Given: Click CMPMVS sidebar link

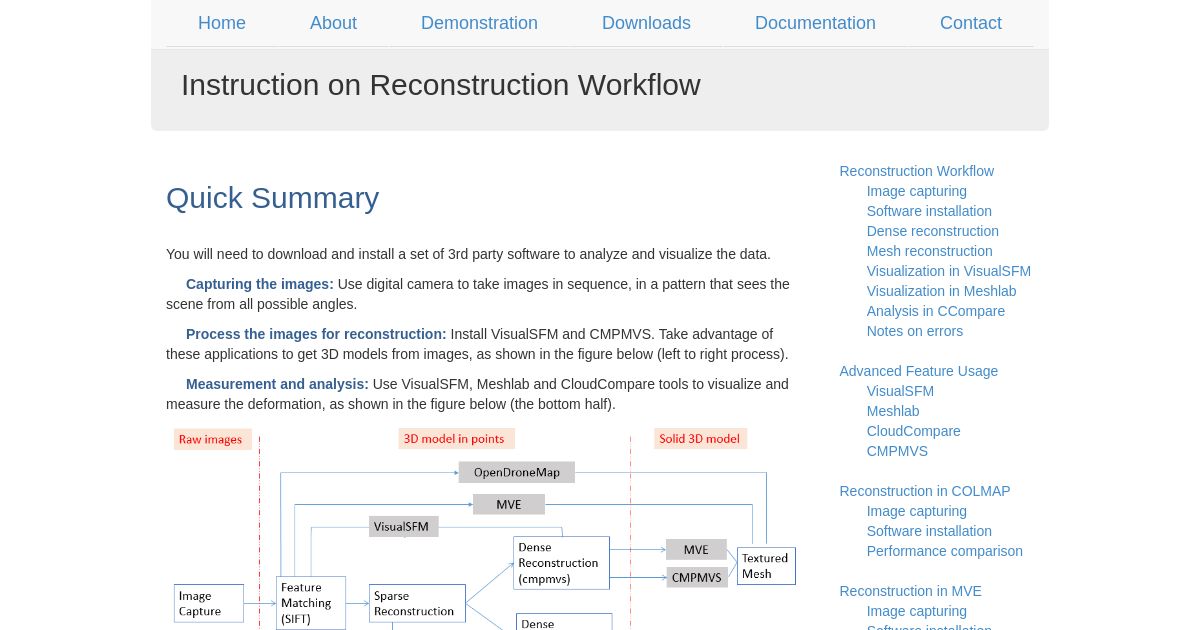Looking at the screenshot, I should click(897, 451).
